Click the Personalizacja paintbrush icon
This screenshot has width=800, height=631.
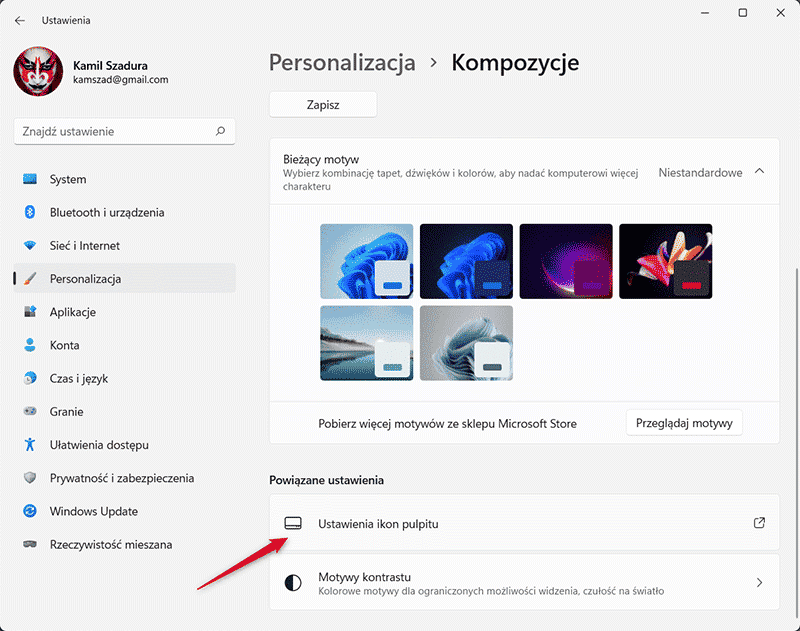point(30,279)
